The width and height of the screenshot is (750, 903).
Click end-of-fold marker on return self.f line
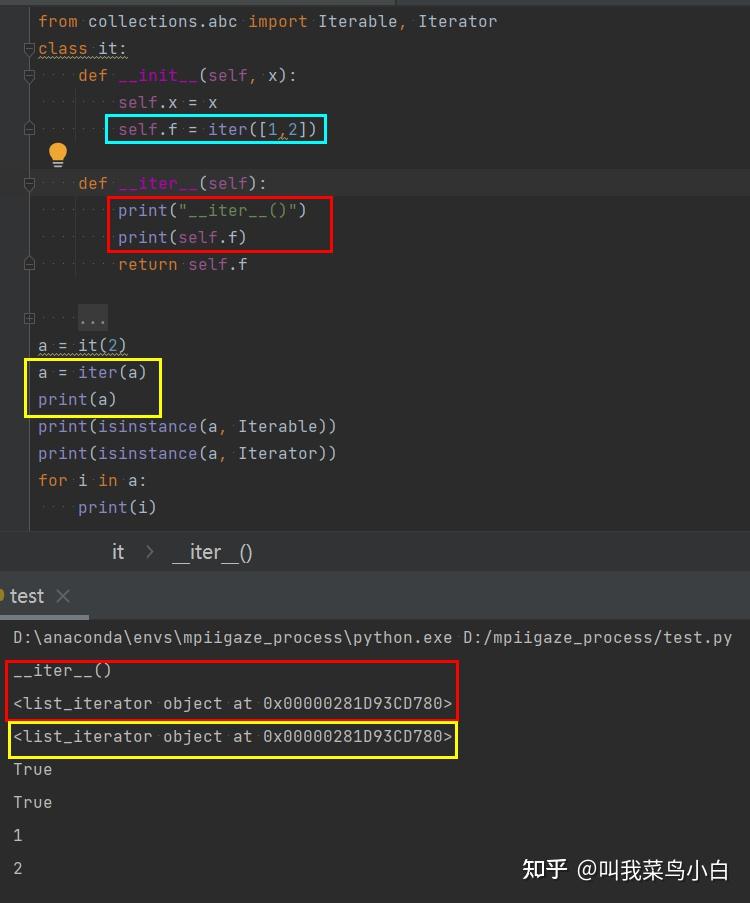pyautogui.click(x=29, y=264)
